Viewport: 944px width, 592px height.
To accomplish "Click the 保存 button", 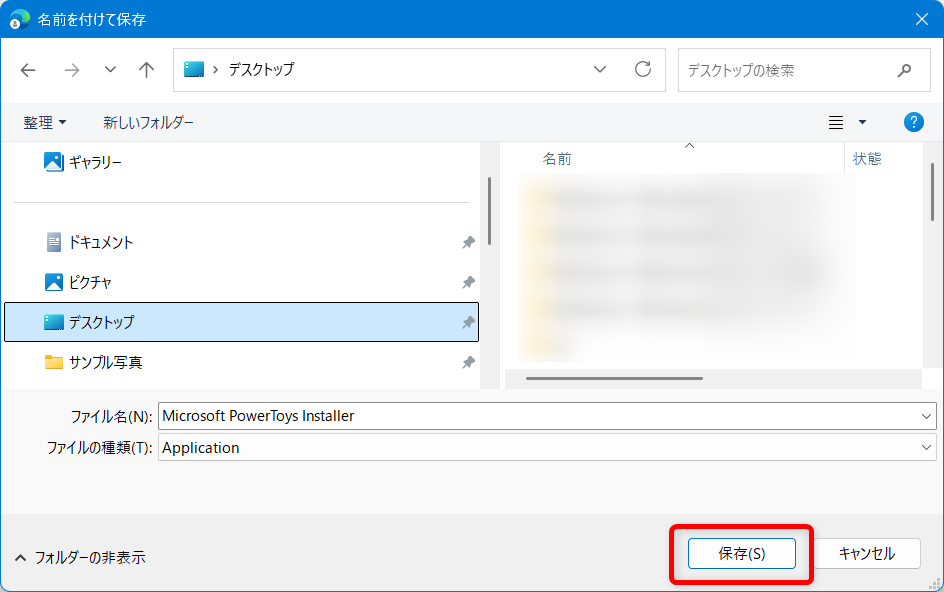I will click(x=742, y=553).
